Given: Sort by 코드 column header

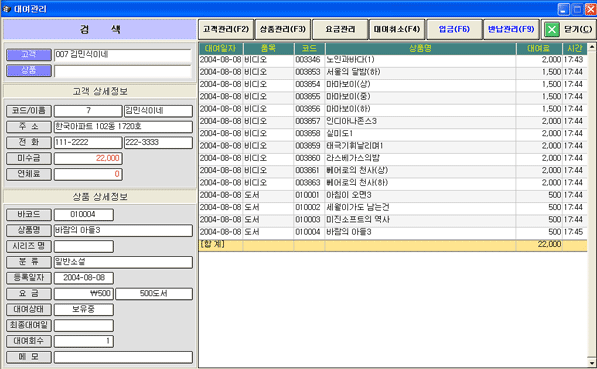Looking at the screenshot, I should [310, 48].
